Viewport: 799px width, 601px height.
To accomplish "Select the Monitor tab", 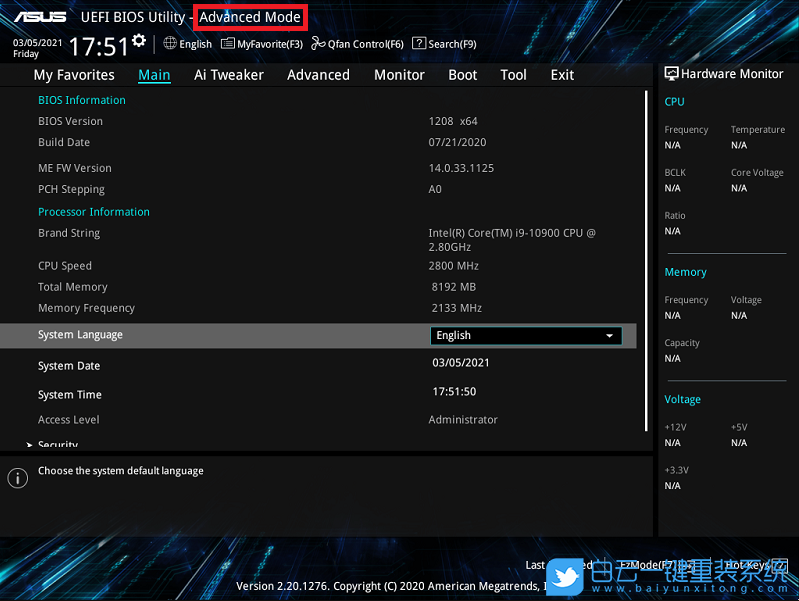I will click(399, 75).
